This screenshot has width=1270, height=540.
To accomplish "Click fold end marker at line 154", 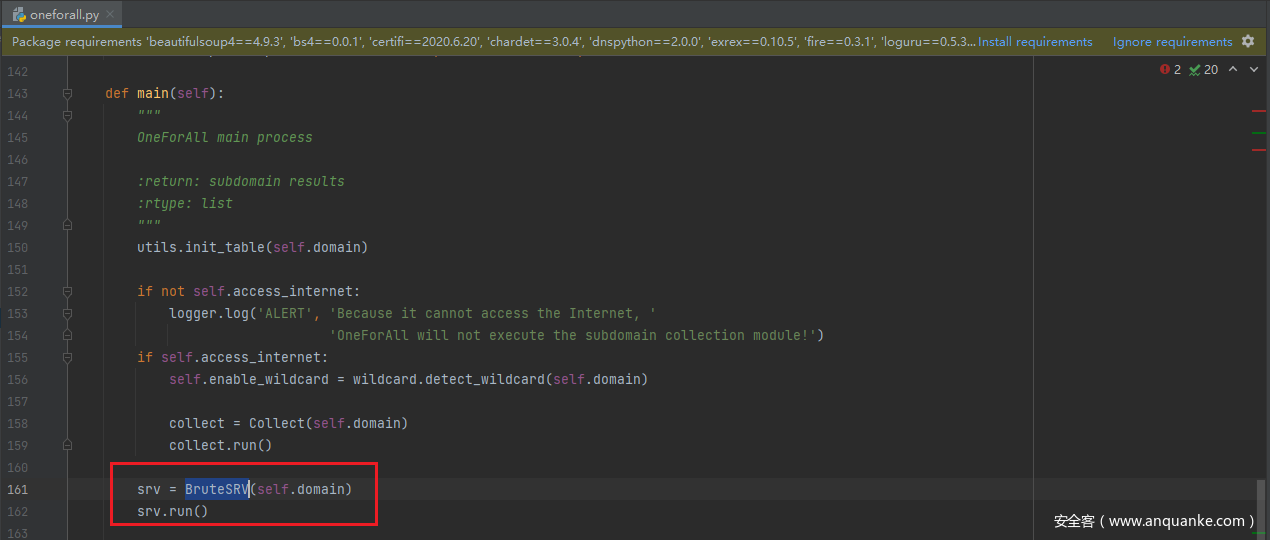I will [x=67, y=335].
